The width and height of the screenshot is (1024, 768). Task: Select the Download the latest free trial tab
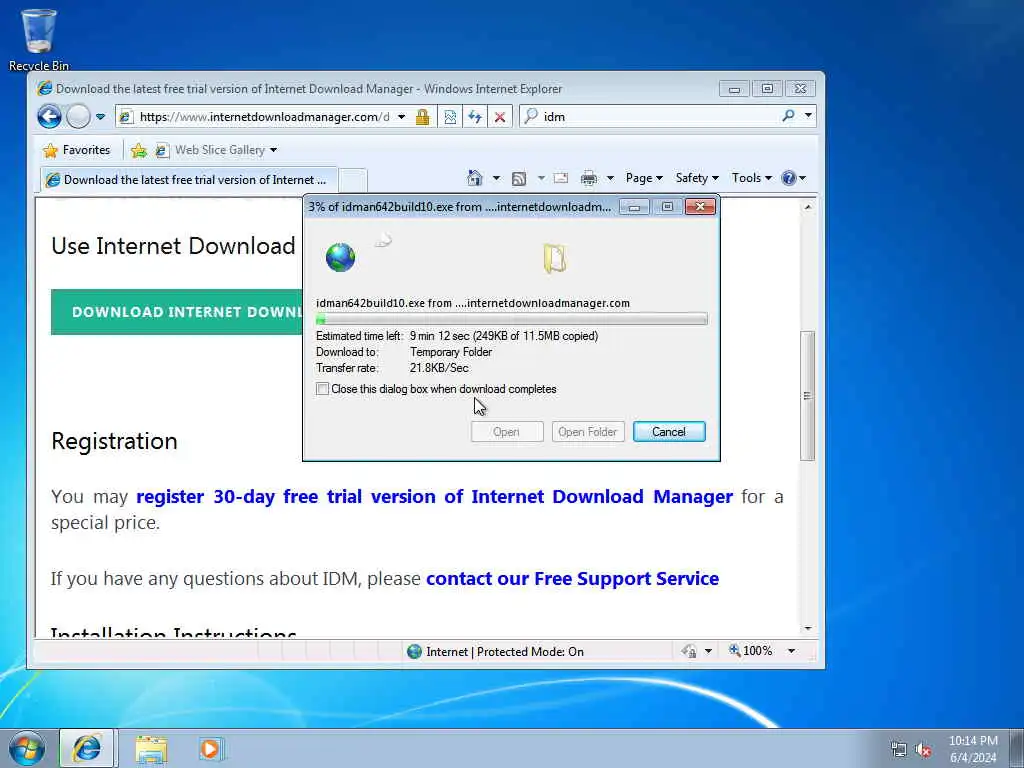click(189, 180)
